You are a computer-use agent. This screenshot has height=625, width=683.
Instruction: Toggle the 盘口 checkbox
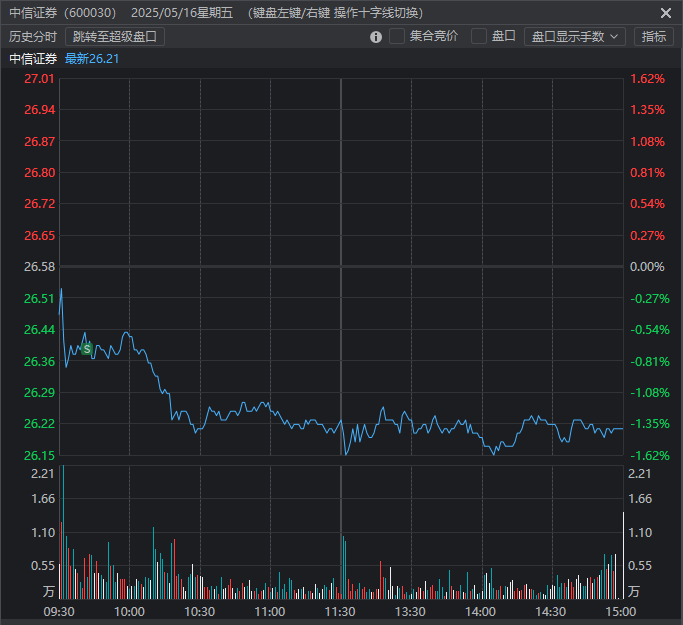tap(479, 36)
